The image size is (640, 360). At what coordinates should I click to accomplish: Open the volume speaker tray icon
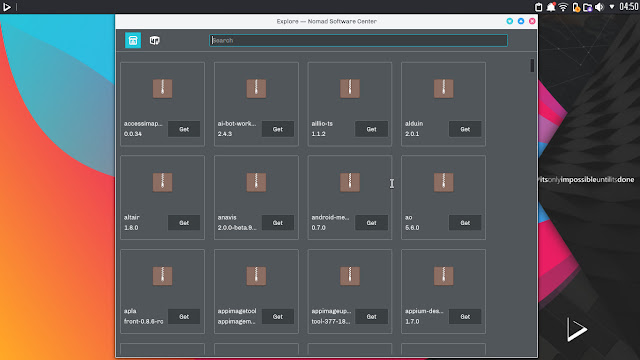coord(599,7)
